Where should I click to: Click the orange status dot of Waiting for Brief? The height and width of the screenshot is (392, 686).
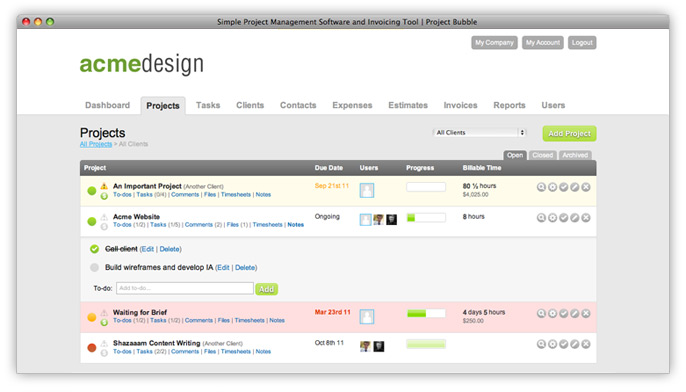pyautogui.click(x=91, y=317)
